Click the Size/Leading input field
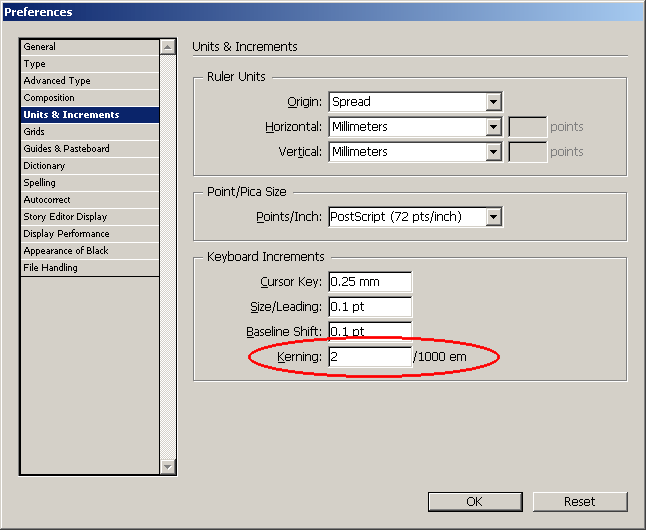 point(370,307)
